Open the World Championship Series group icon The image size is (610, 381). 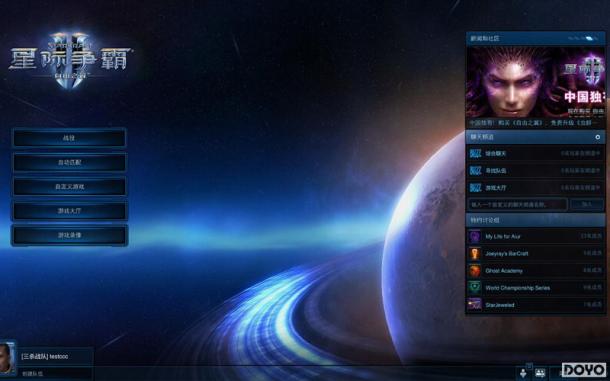(x=475, y=288)
